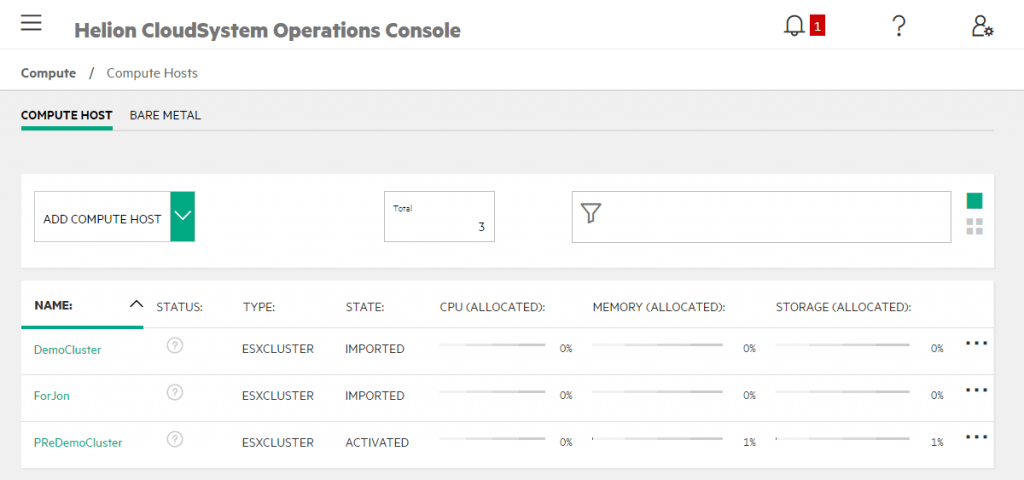Viewport: 1024px width, 480px height.
Task: Open ForJon row actions menu
Action: click(976, 390)
